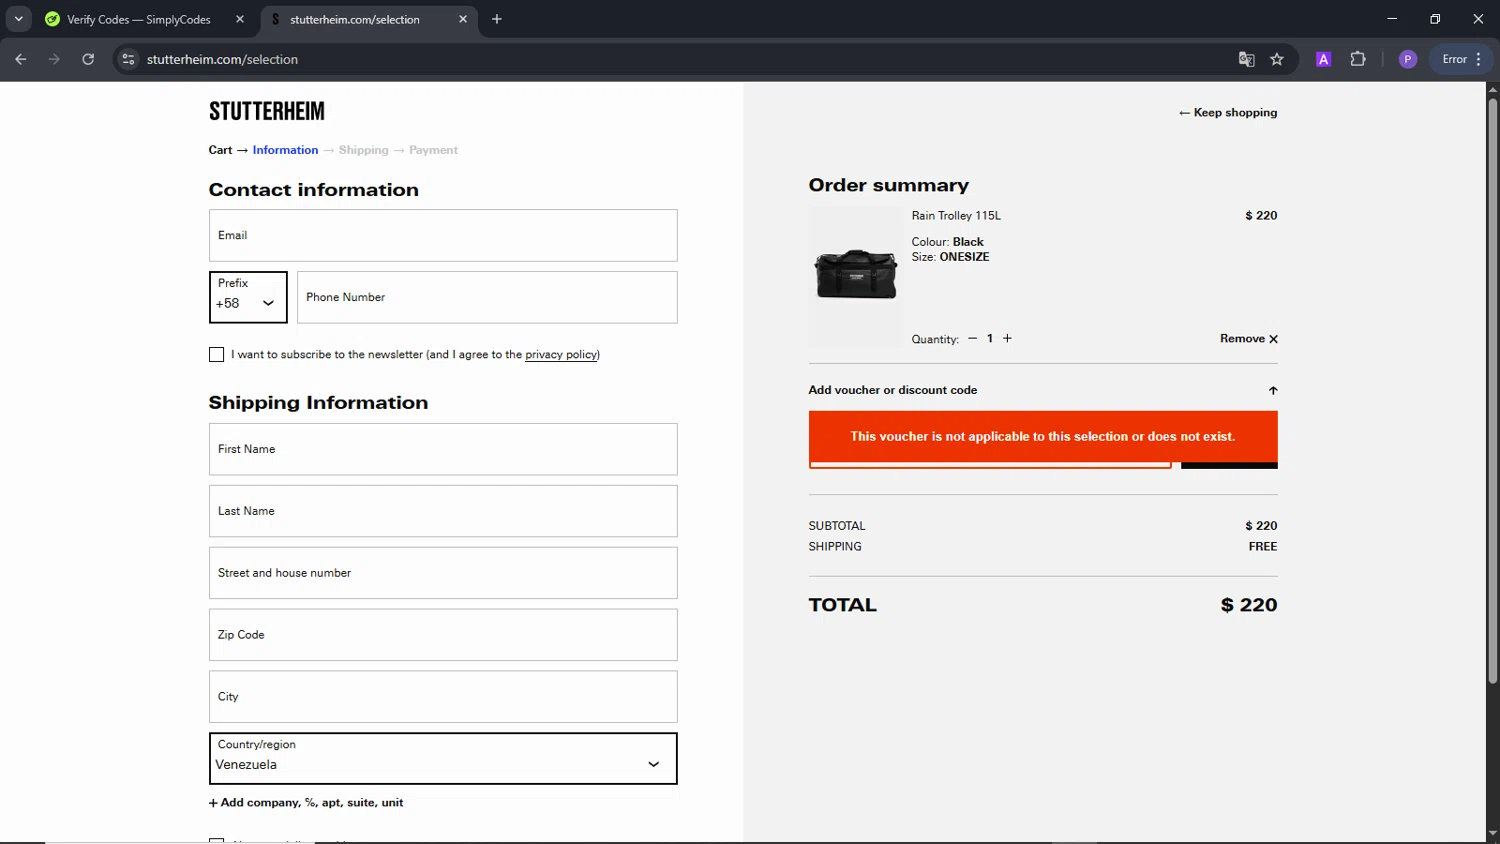Increase quantity with the plus icon
Image resolution: width=1500 pixels, height=844 pixels.
click(1007, 339)
